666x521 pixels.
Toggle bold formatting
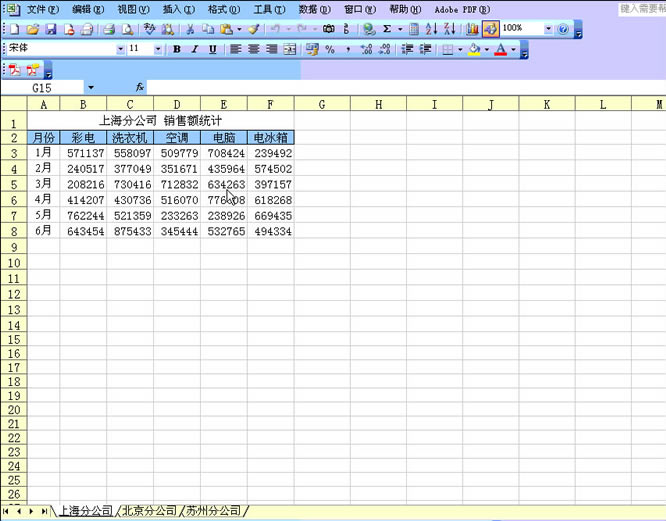[x=177, y=49]
